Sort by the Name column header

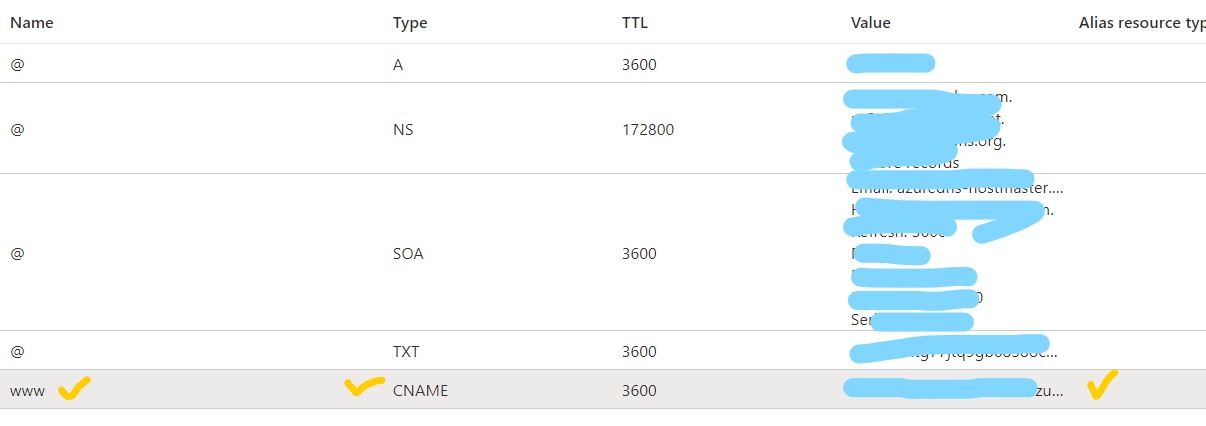coord(32,23)
